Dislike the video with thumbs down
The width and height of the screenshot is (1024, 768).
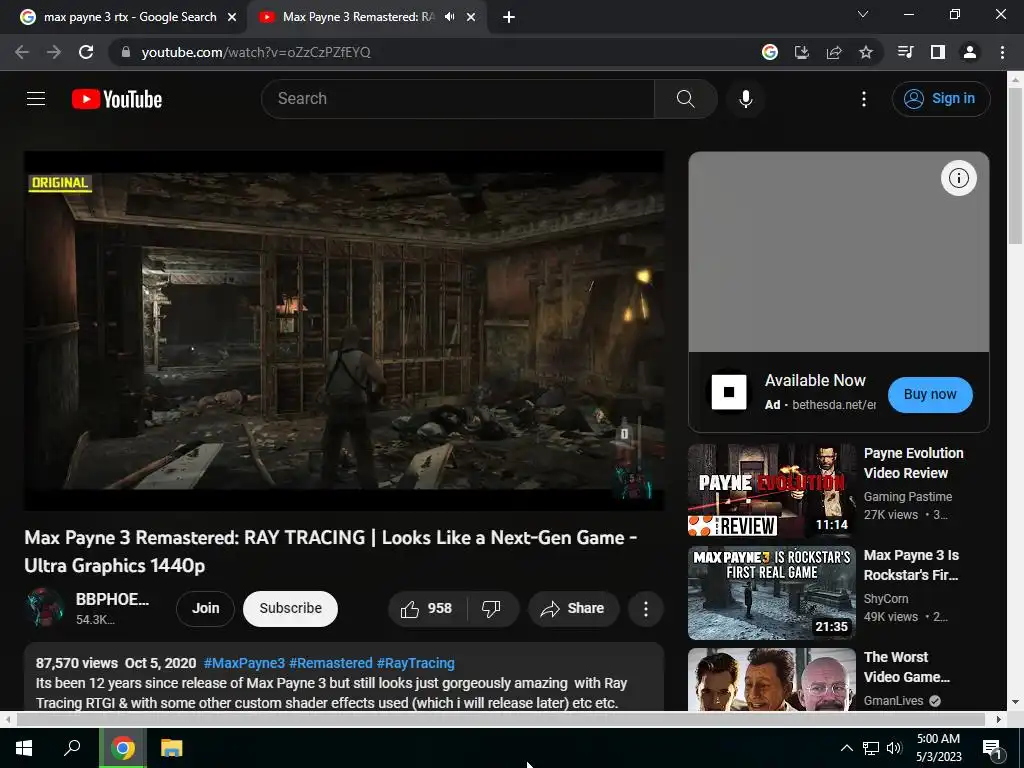point(492,609)
